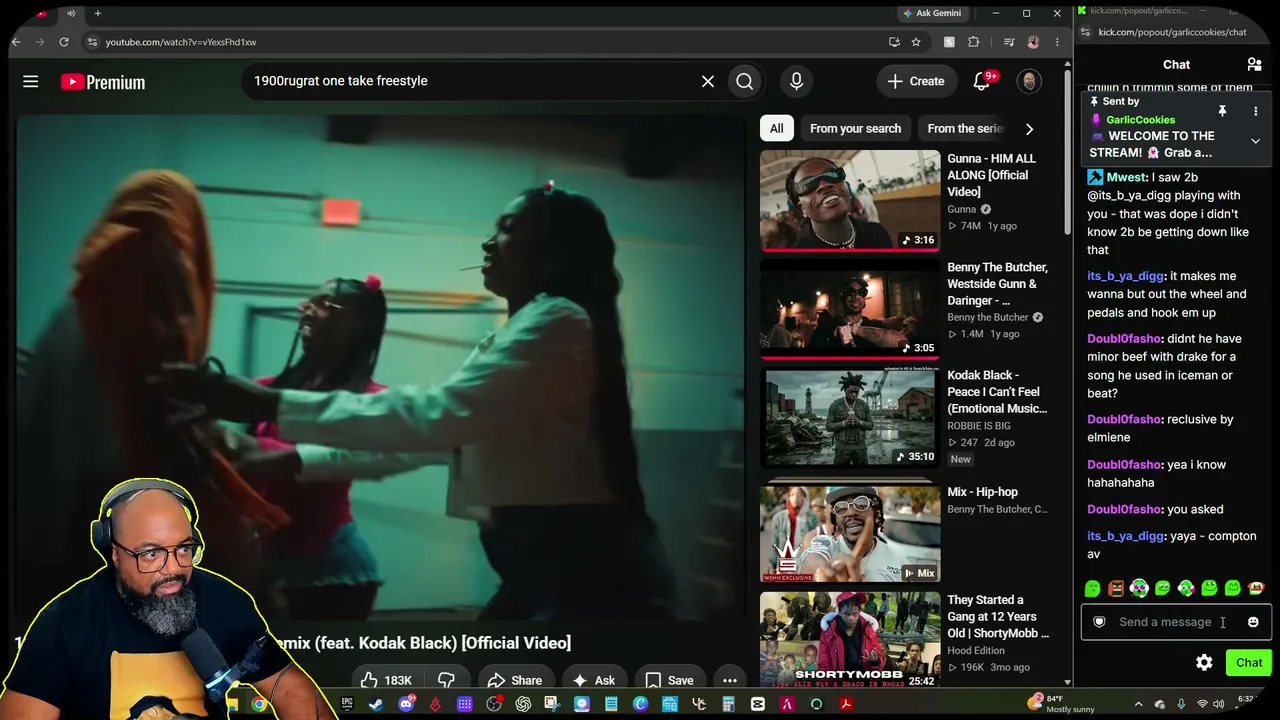This screenshot has height=720, width=1280.
Task: Show more filter chips with arrow
Action: pos(1029,128)
